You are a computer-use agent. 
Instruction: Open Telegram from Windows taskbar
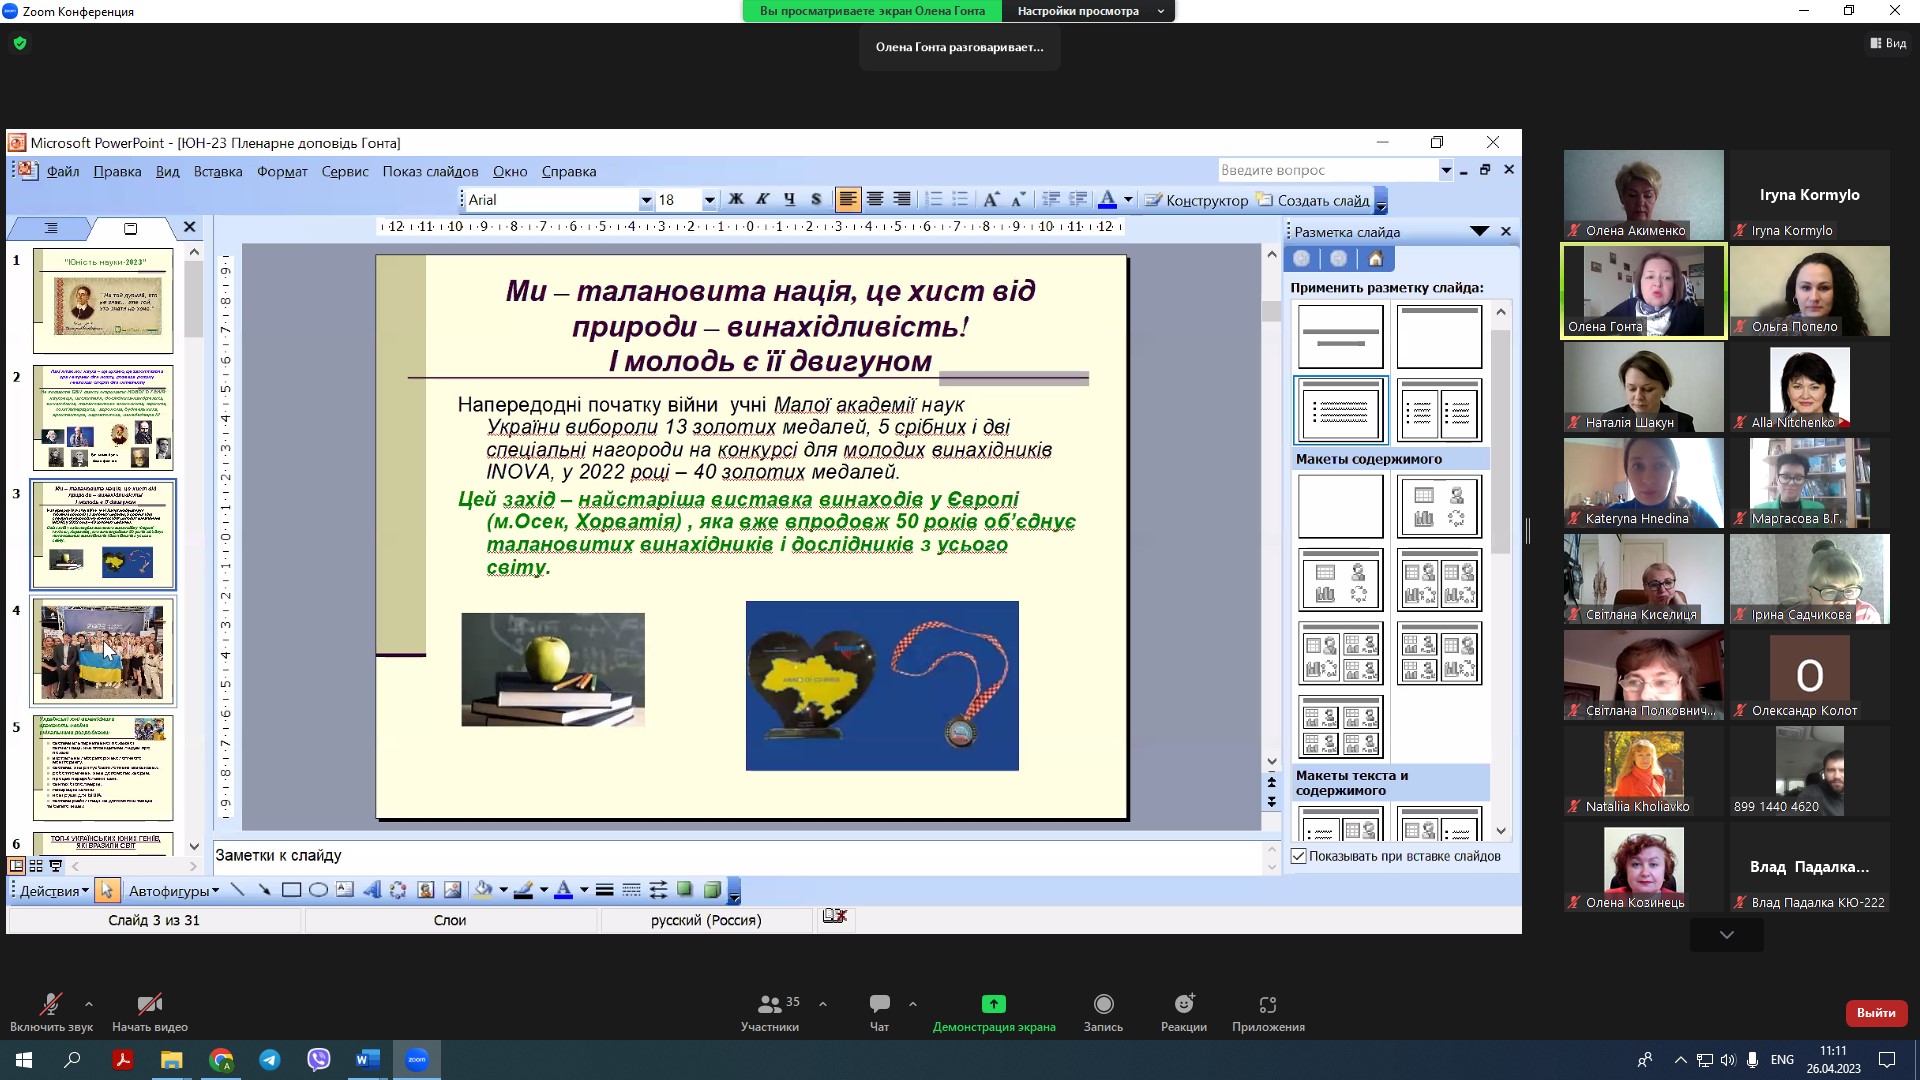coord(270,1060)
